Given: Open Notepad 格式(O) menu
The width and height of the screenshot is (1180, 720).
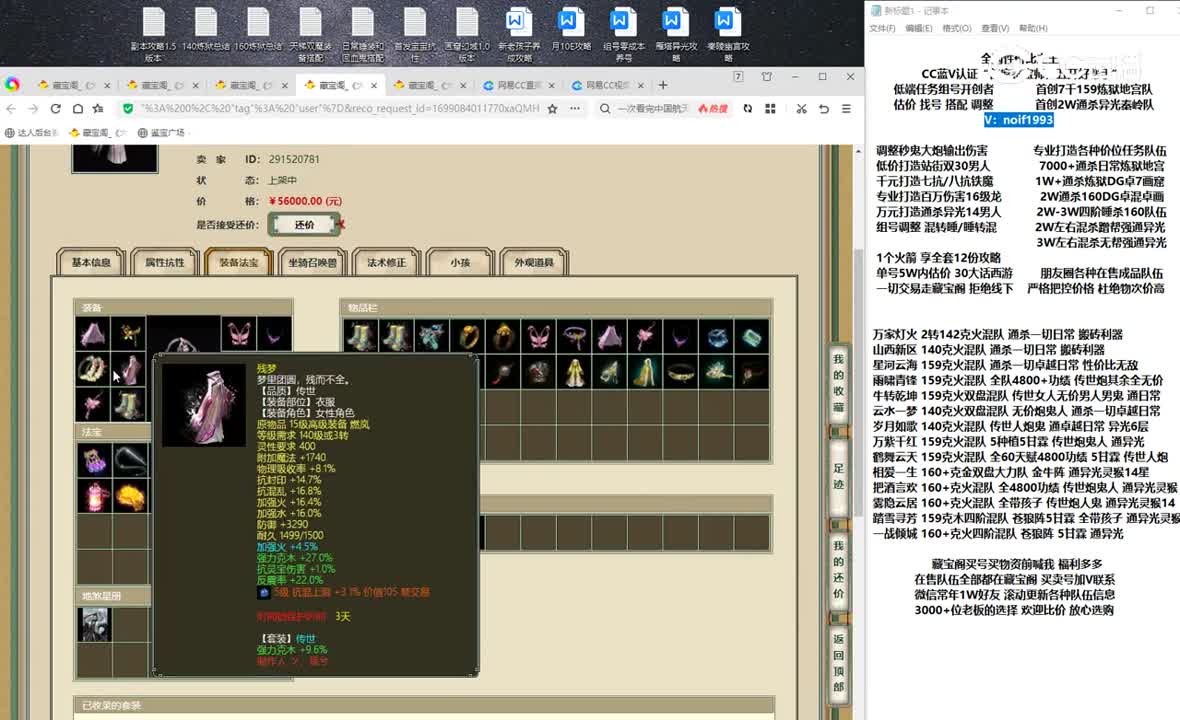Looking at the screenshot, I should (x=956, y=28).
